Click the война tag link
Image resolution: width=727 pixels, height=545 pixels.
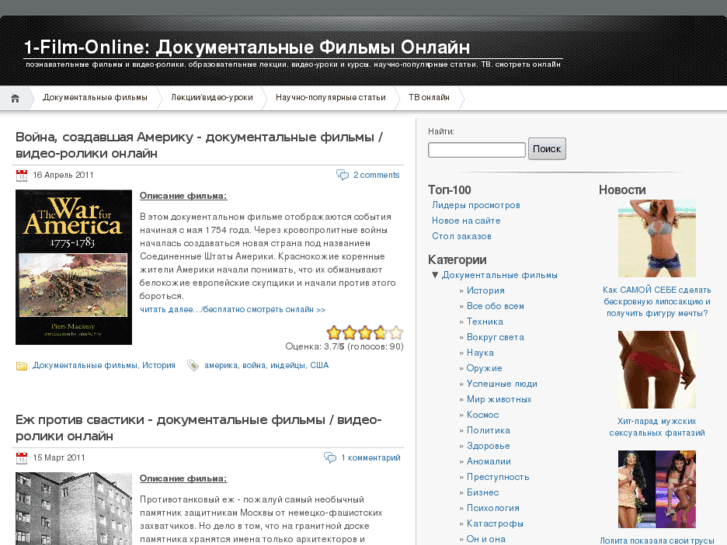pyautogui.click(x=254, y=365)
